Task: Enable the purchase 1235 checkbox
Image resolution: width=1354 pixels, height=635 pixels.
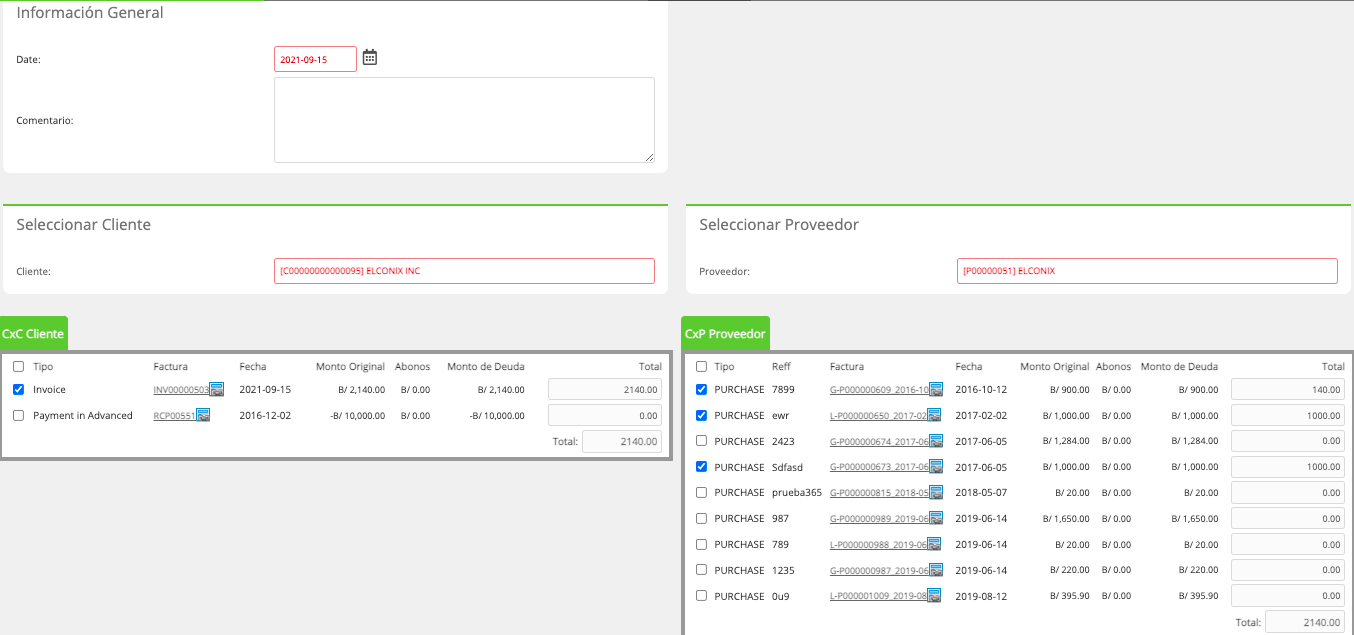Action: (701, 570)
